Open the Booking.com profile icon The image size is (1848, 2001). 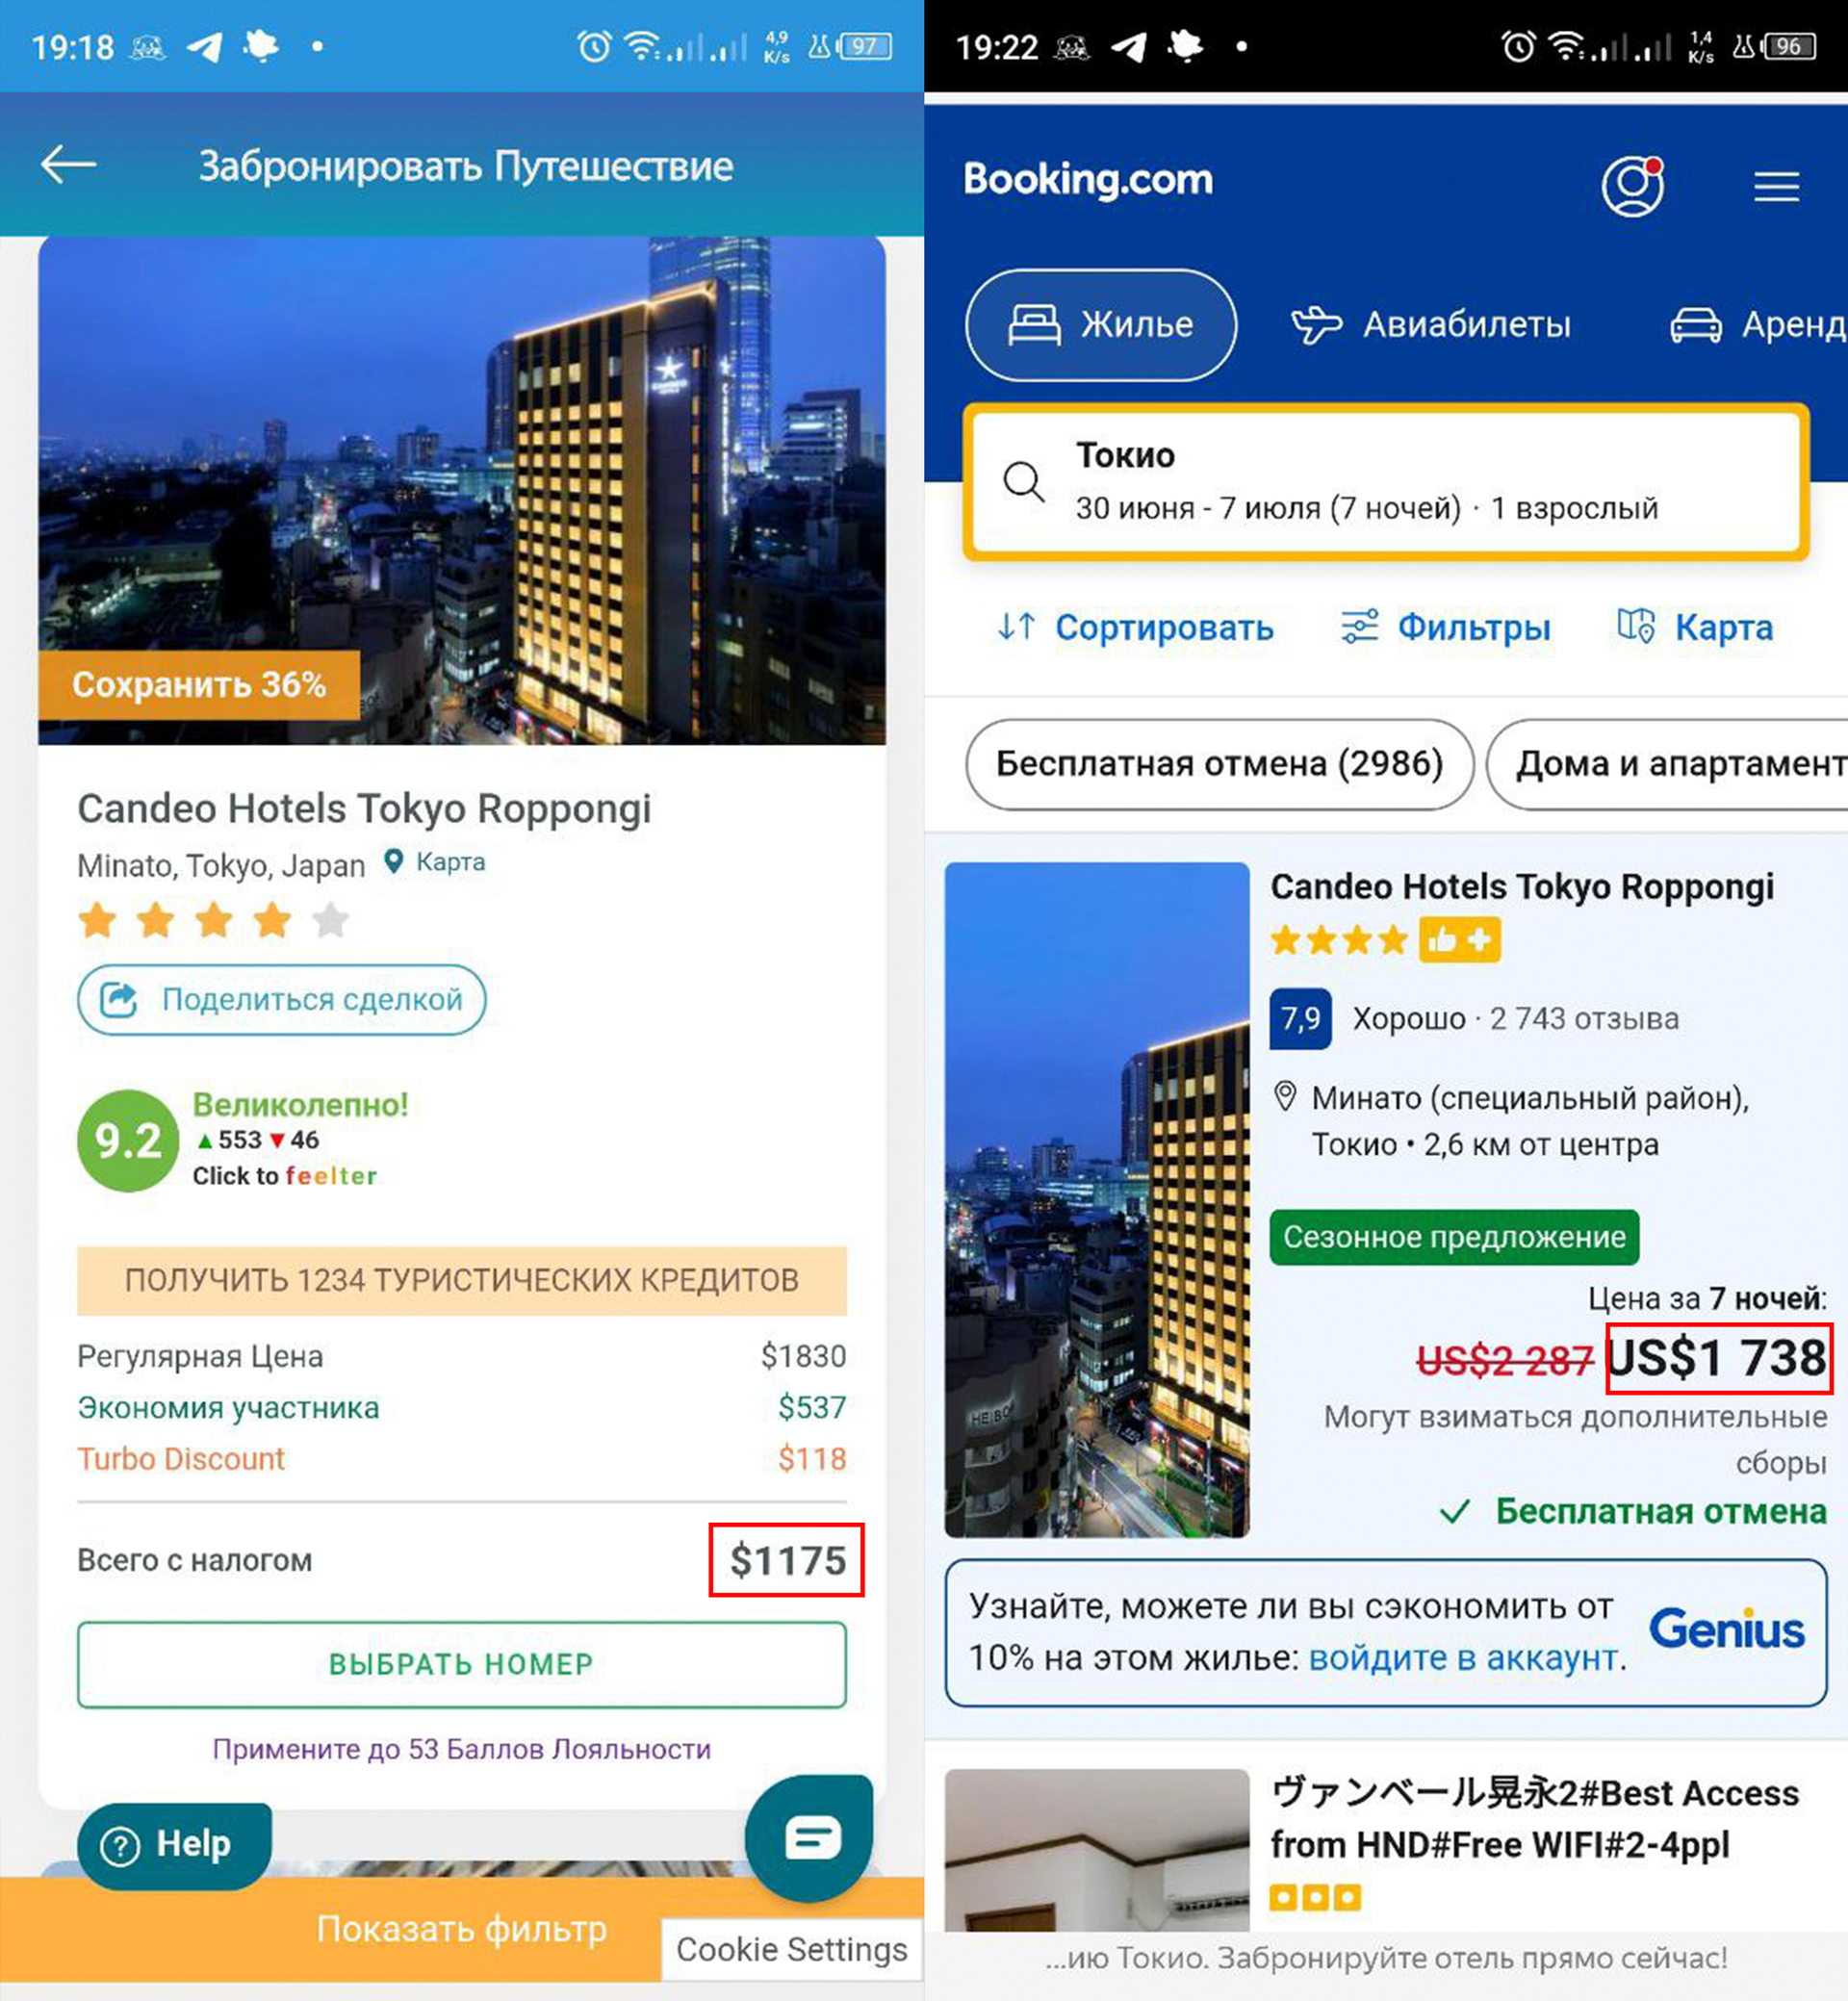click(1632, 186)
